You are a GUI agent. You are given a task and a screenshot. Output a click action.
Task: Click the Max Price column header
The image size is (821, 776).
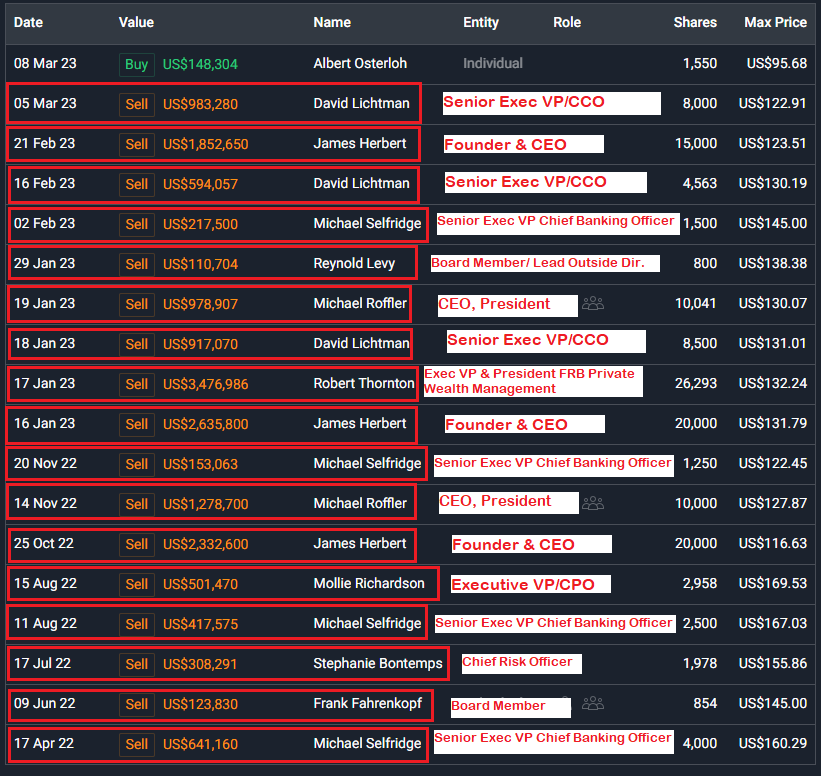pos(775,23)
